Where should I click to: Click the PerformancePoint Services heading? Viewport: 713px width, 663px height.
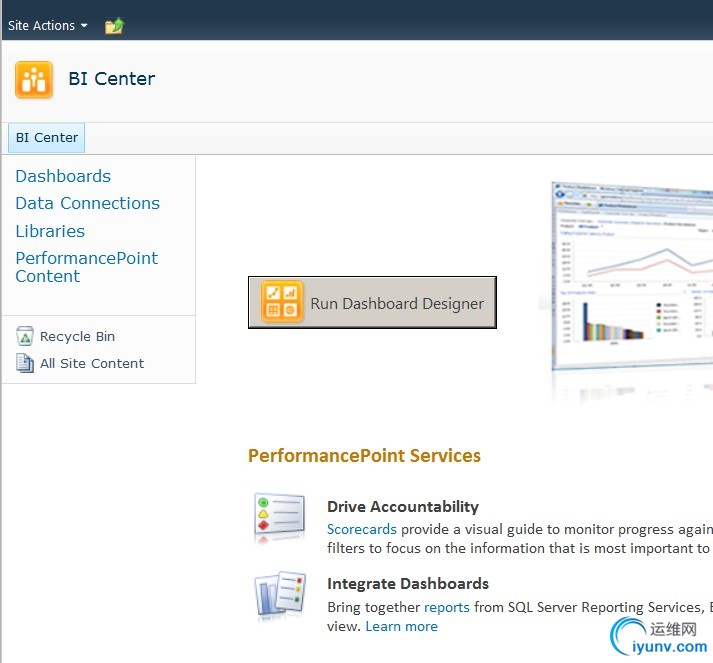364,456
